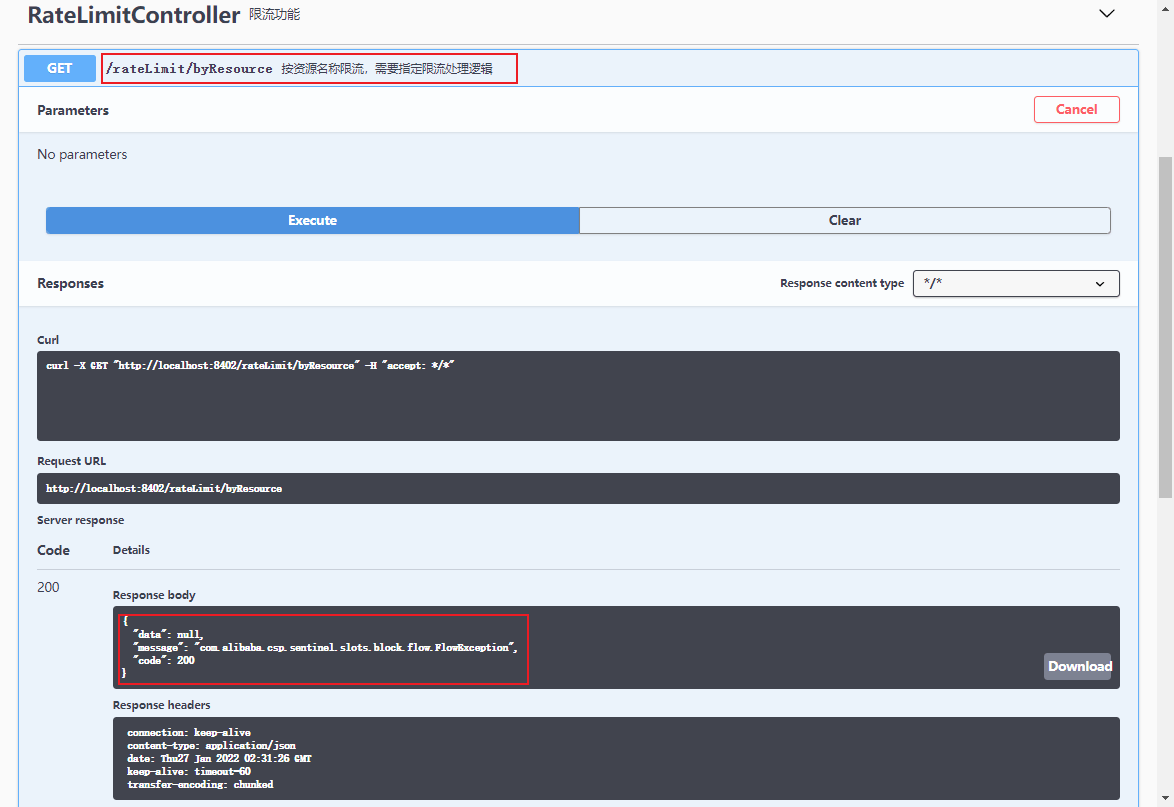Click the GET method badge

pos(60,68)
